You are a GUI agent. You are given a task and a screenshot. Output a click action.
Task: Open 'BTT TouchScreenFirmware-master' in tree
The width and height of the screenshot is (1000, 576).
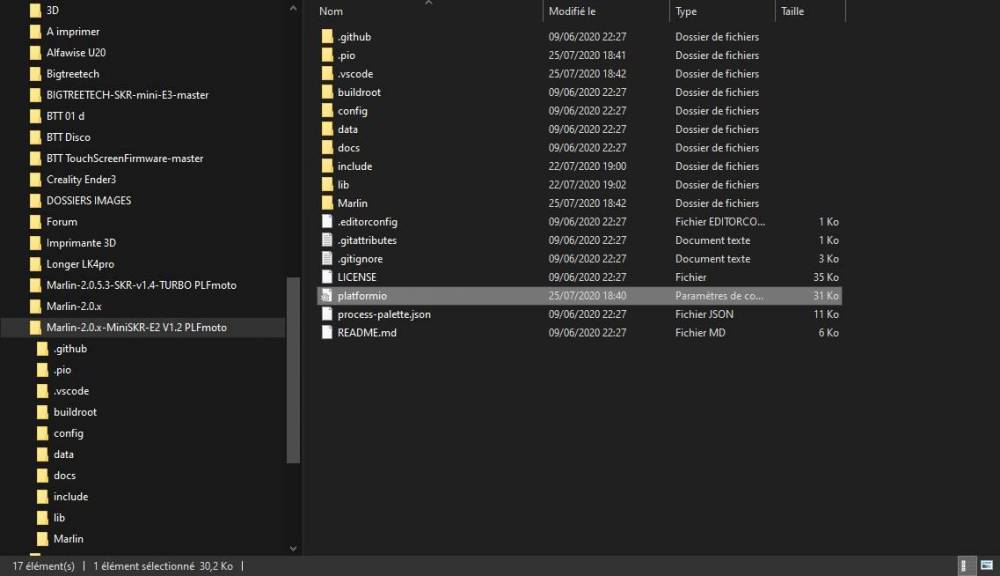click(x=125, y=158)
